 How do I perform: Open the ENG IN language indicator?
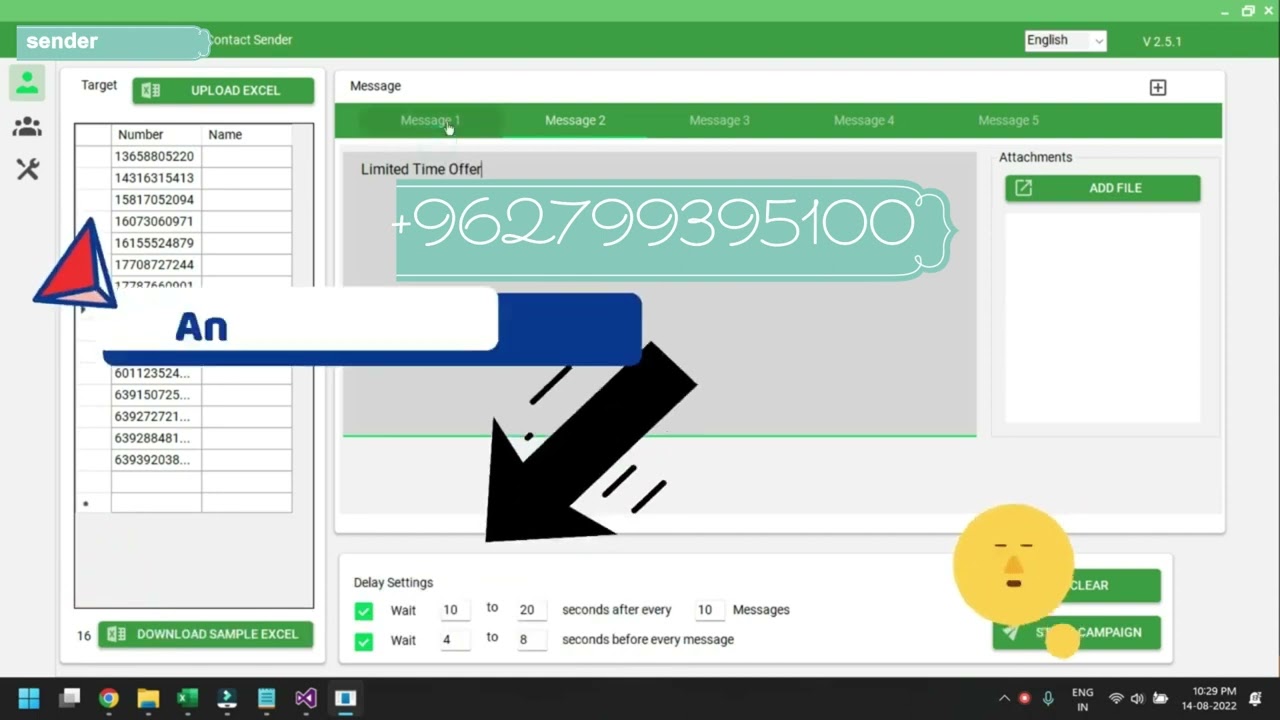pyautogui.click(x=1082, y=699)
